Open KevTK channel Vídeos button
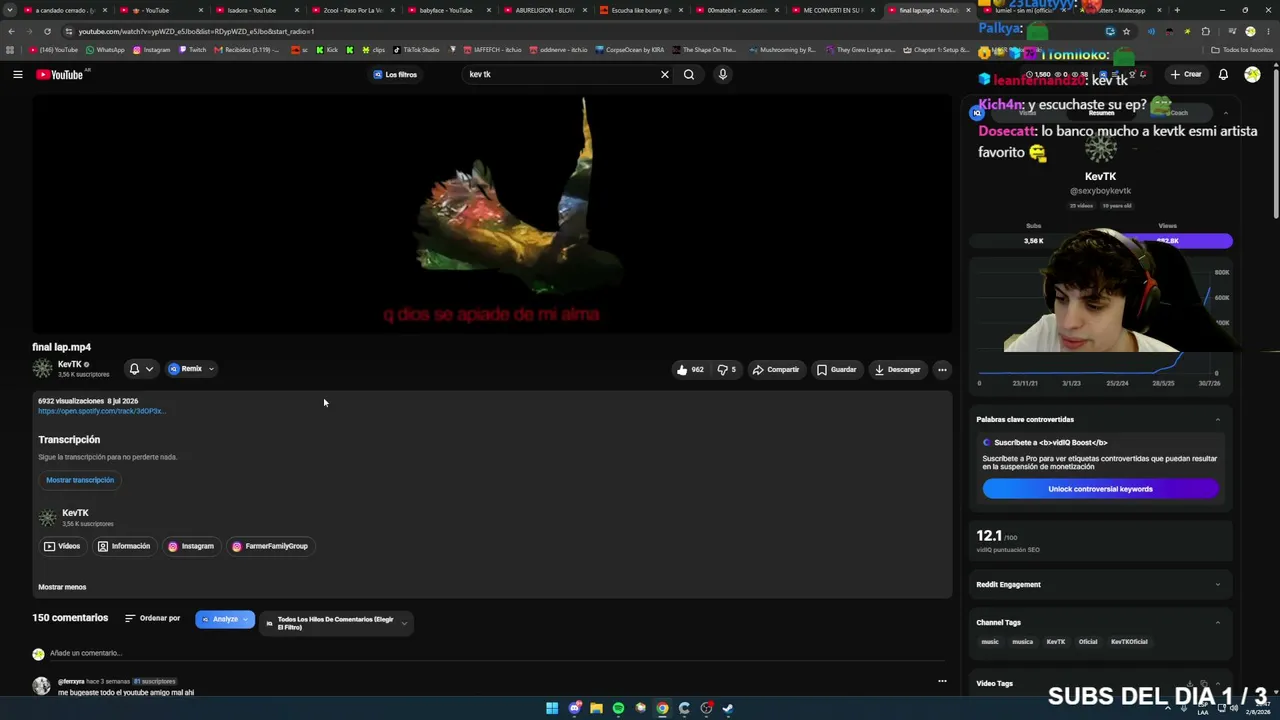Viewport: 1280px width, 720px height. click(61, 546)
